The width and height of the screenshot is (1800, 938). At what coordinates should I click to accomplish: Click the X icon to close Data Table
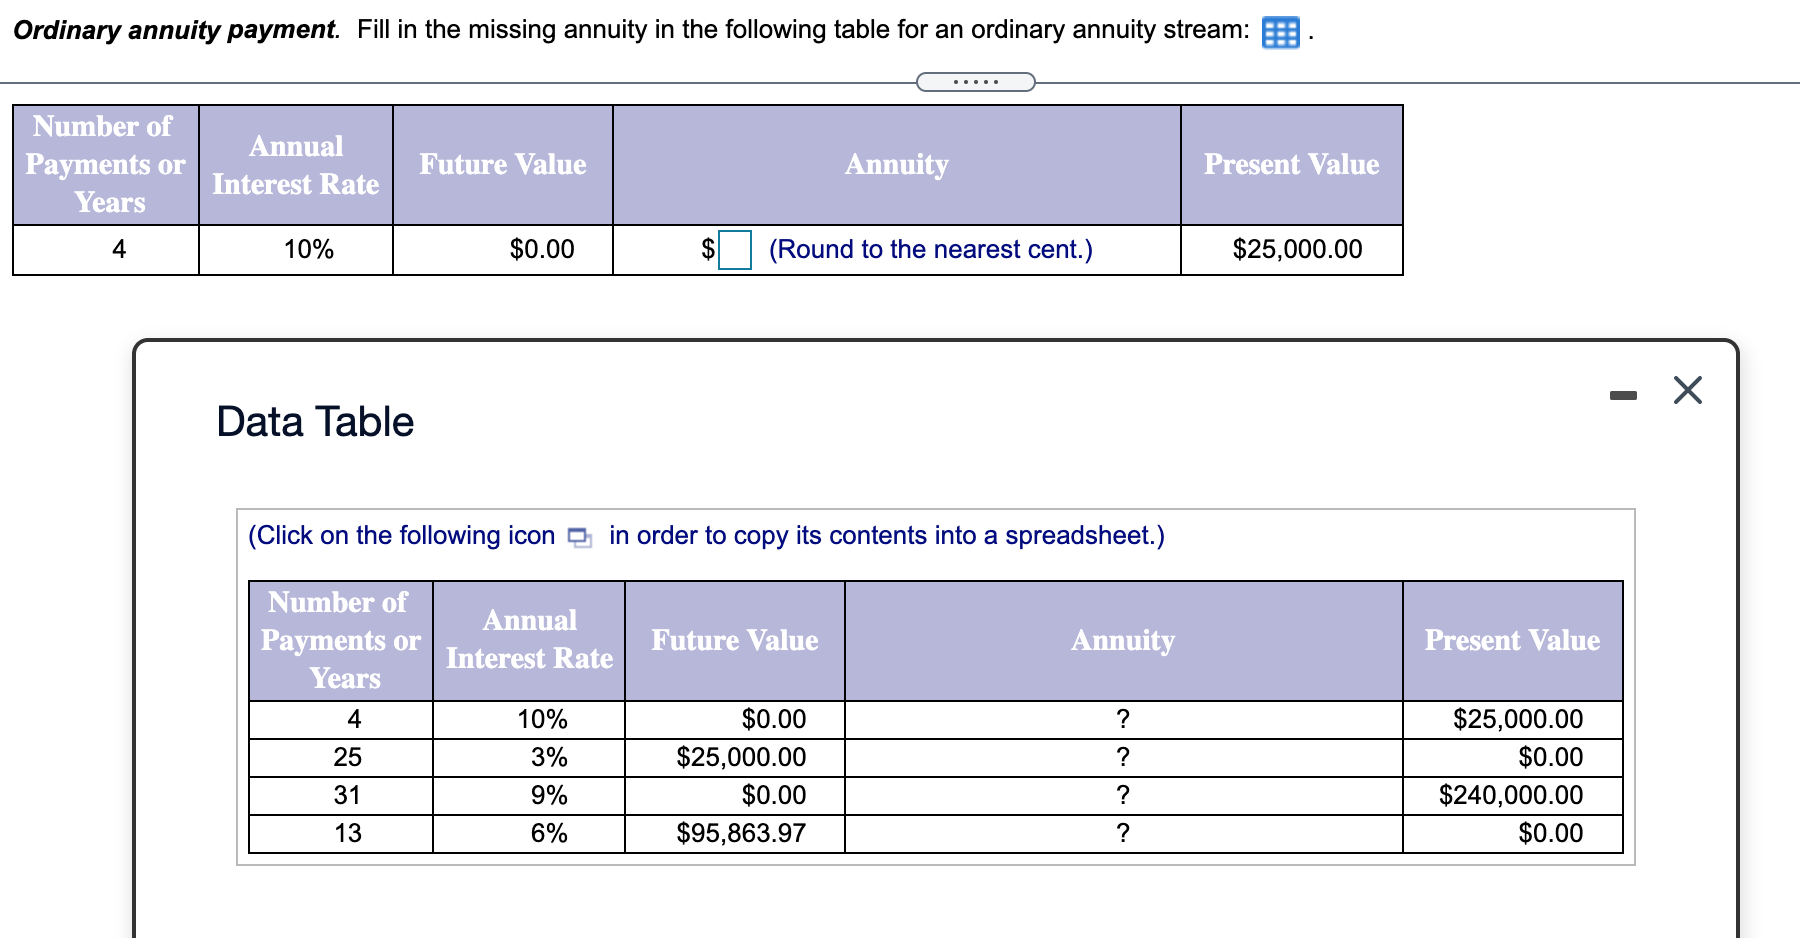tap(1687, 390)
